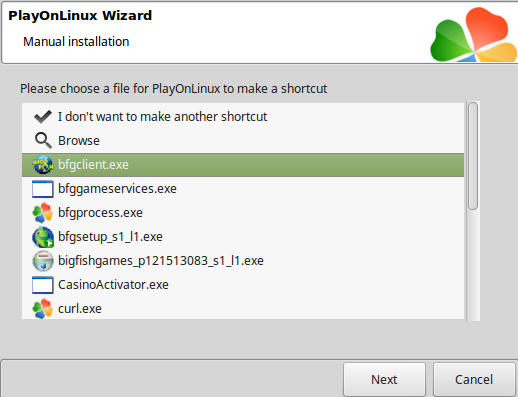Click the bfggameservices.exe window icon

tap(43, 189)
